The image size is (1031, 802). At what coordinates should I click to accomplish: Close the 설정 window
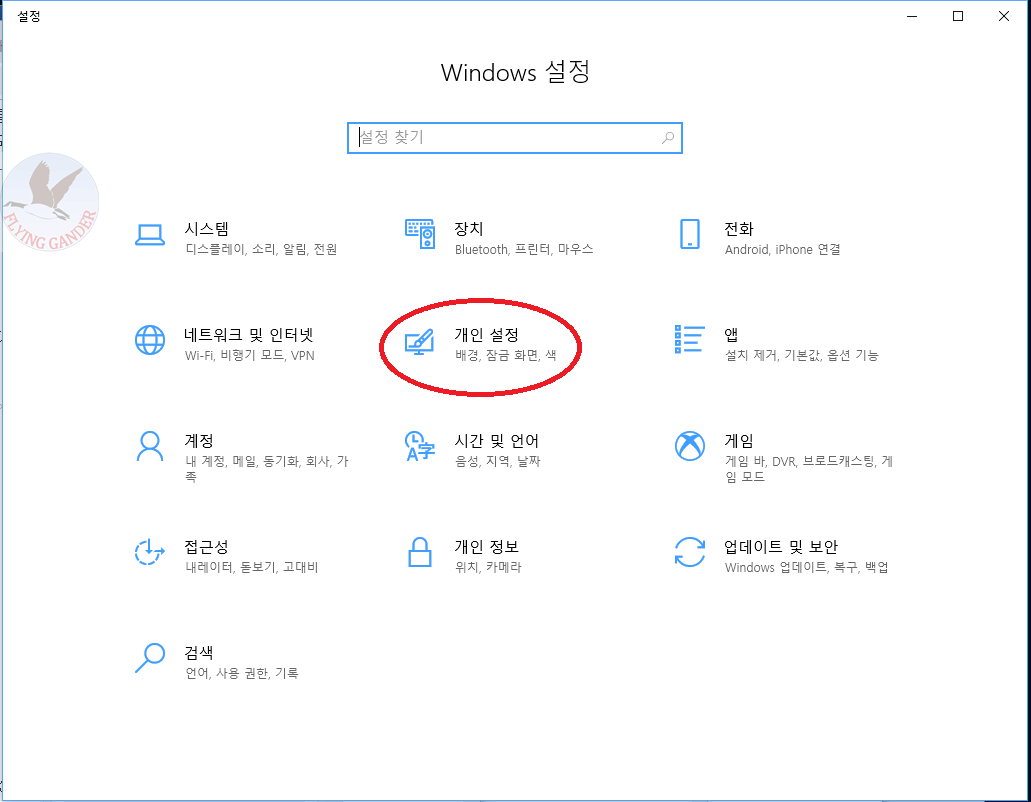[1004, 16]
